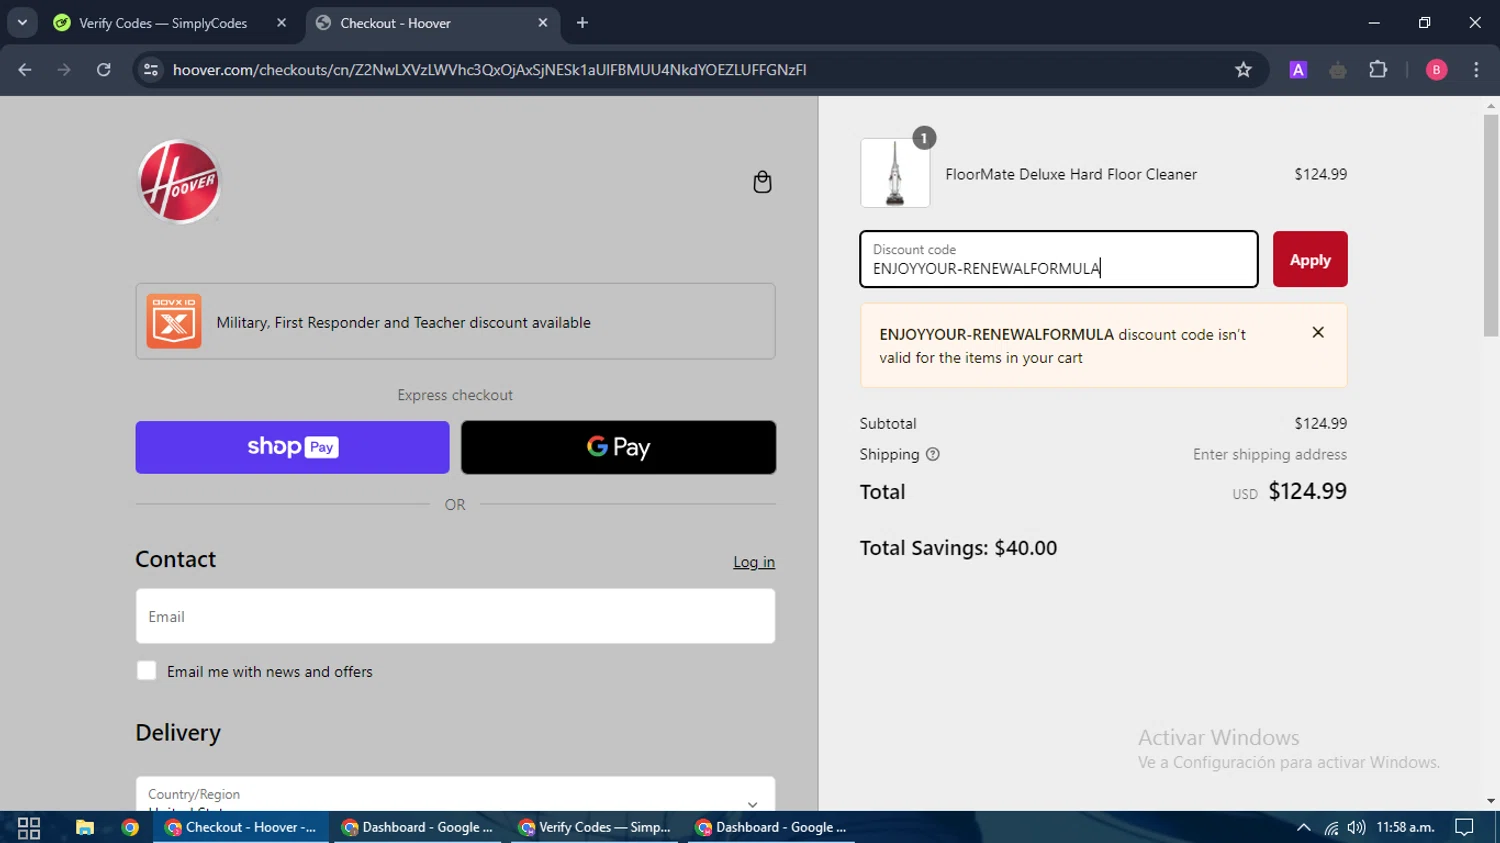
Task: Open the volume tray icon
Action: click(x=1356, y=827)
